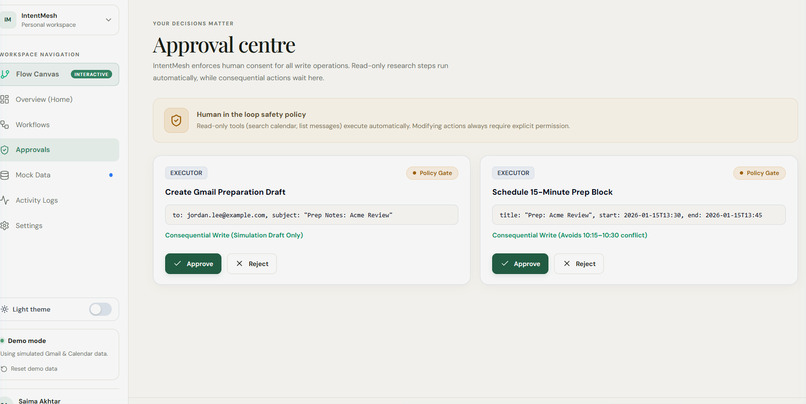Click the Activity Logs pulse icon

coord(5,200)
